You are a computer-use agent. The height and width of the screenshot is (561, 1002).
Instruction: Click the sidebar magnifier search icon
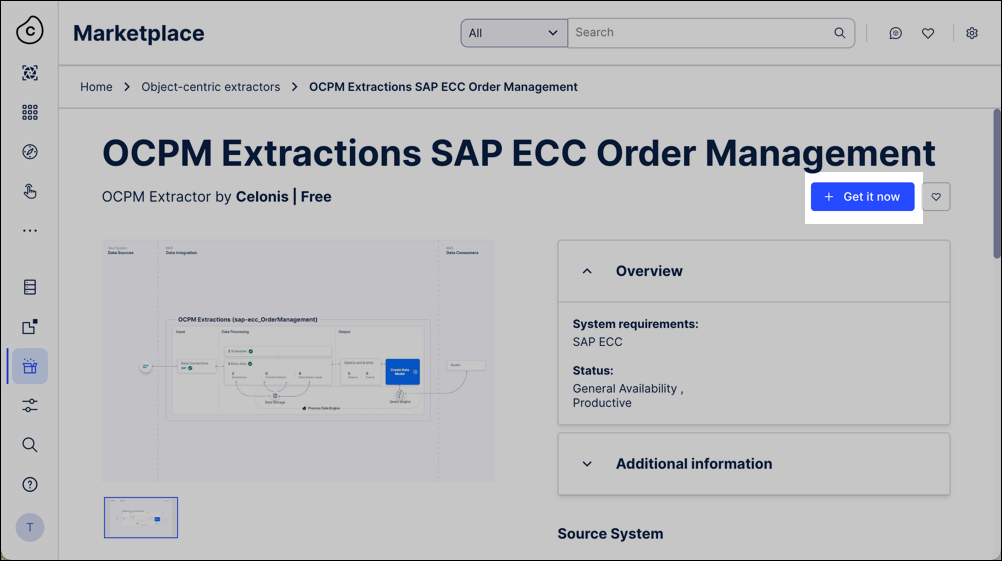[x=30, y=445]
